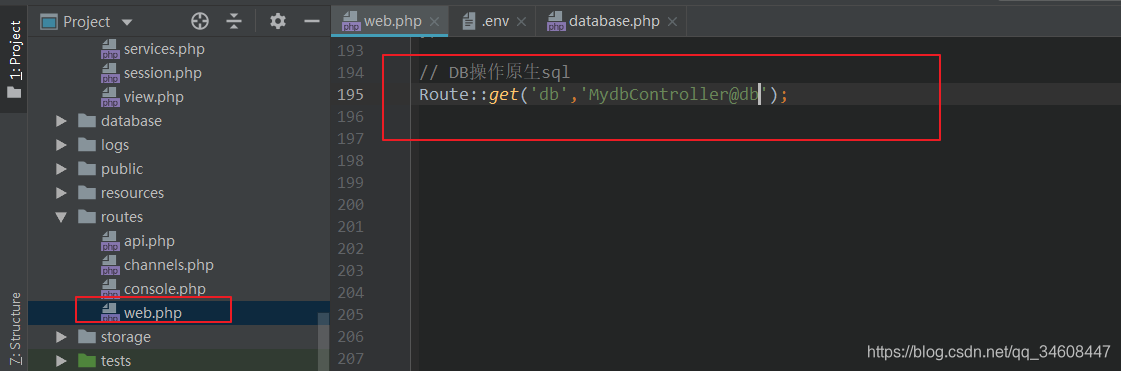Close the web.php tab

pyautogui.click(x=435, y=21)
